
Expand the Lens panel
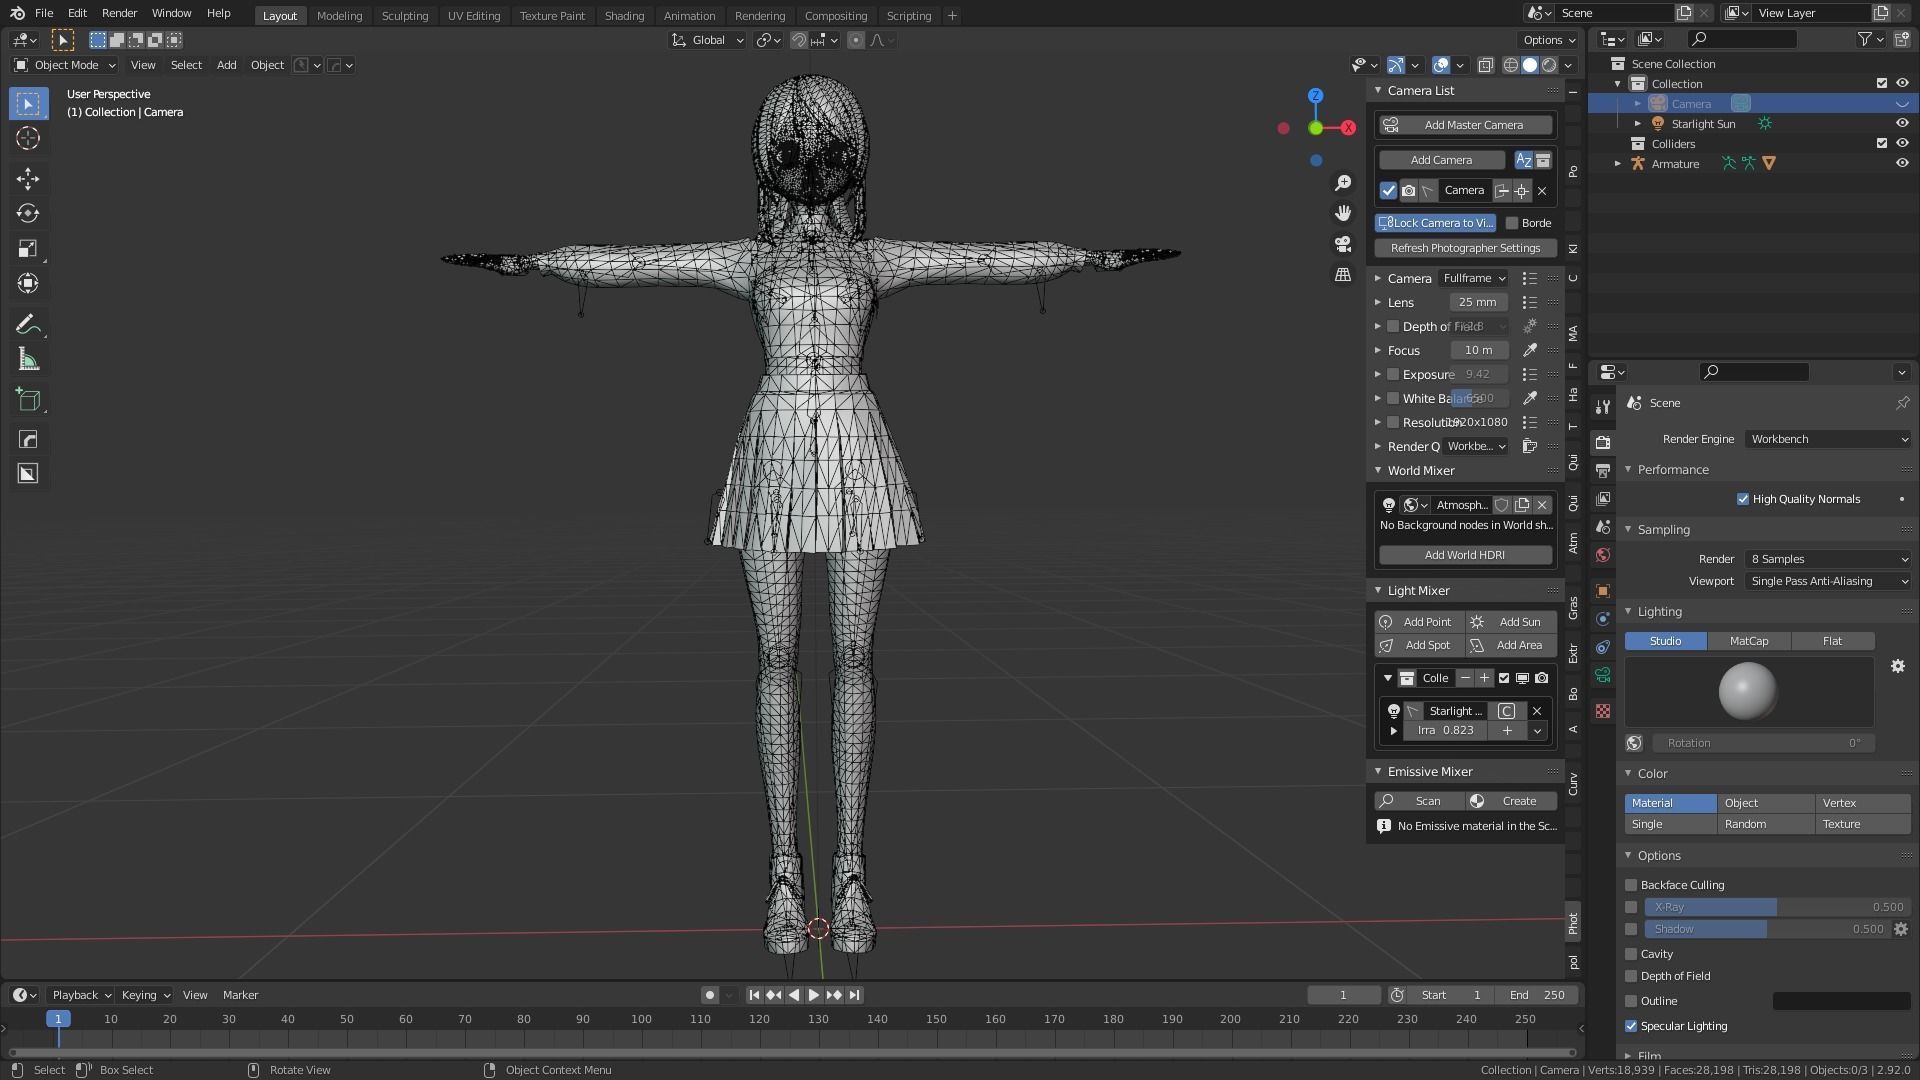pyautogui.click(x=1378, y=302)
